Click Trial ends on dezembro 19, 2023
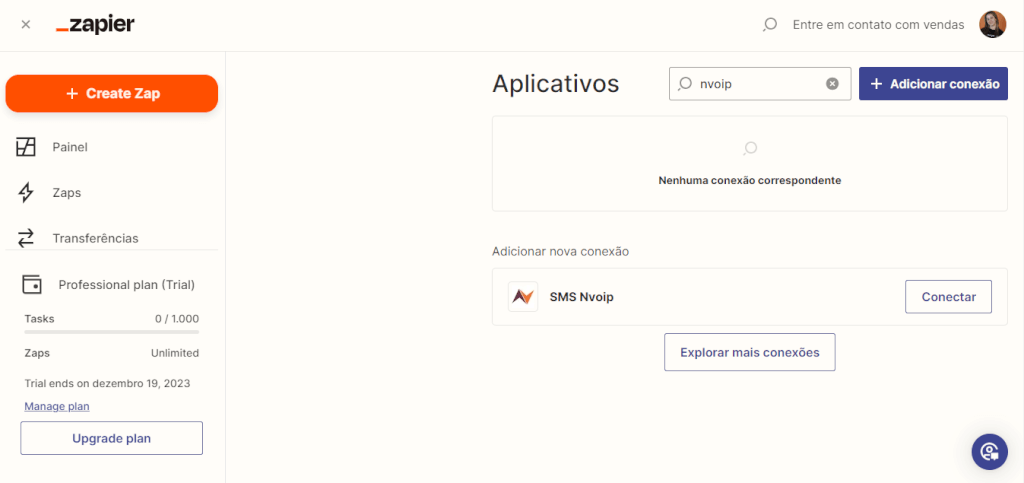 107,383
